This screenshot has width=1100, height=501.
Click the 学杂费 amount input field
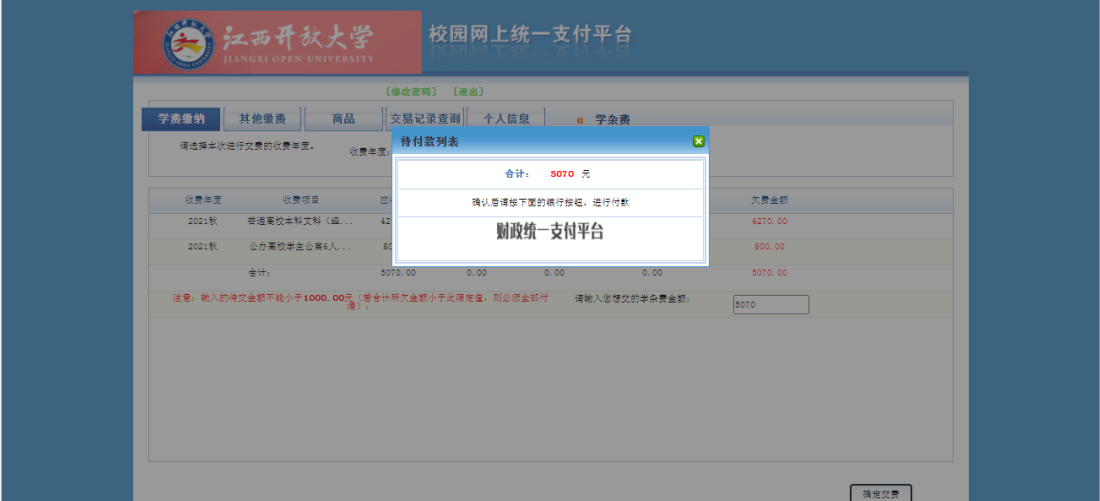tap(770, 305)
